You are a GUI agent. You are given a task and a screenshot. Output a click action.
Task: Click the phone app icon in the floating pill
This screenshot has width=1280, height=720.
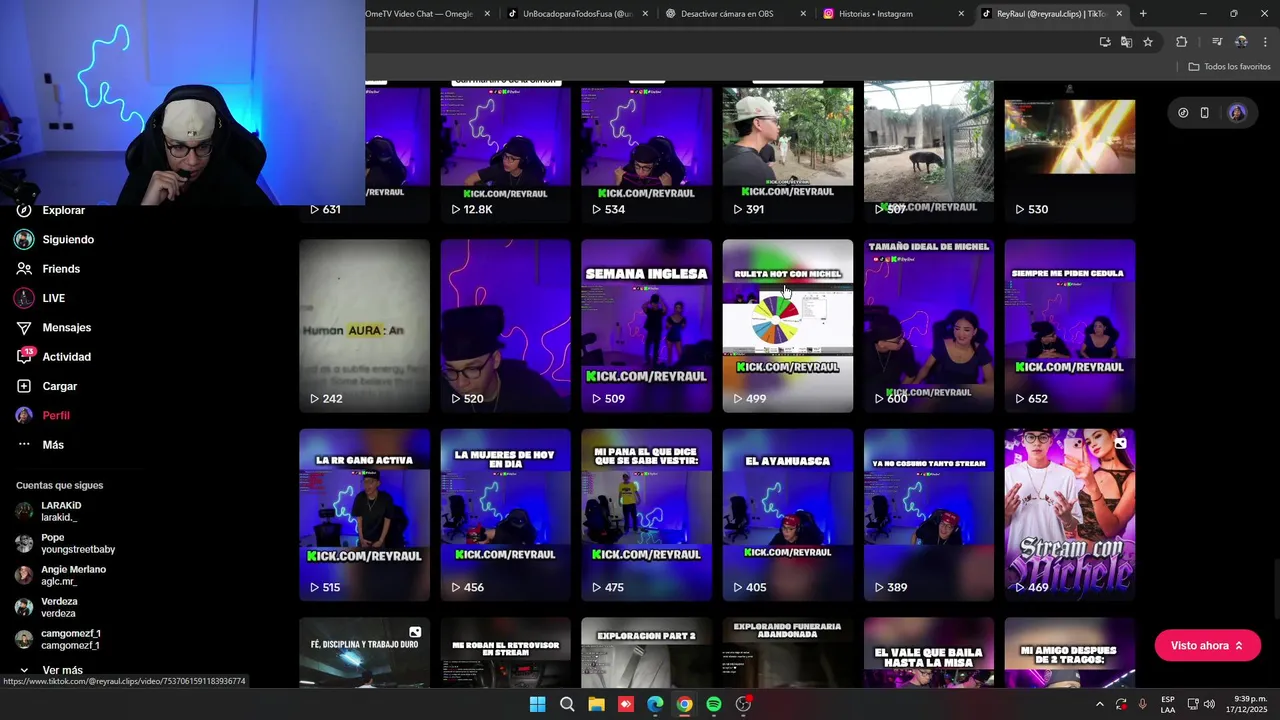pos(1205,113)
